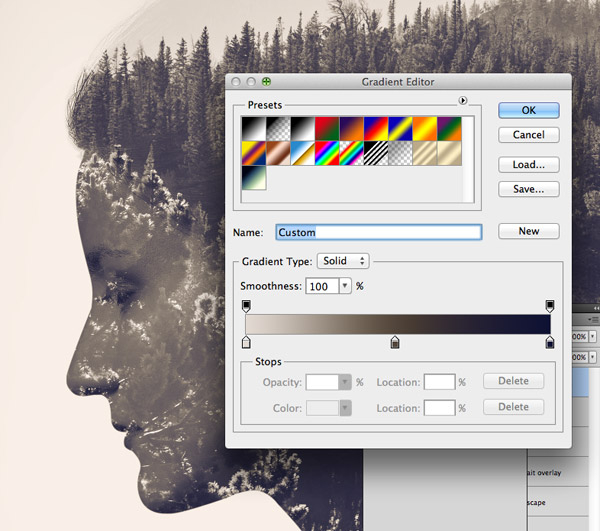The height and width of the screenshot is (531, 600).
Task: Click the gradient preview bar
Action: 397,324
